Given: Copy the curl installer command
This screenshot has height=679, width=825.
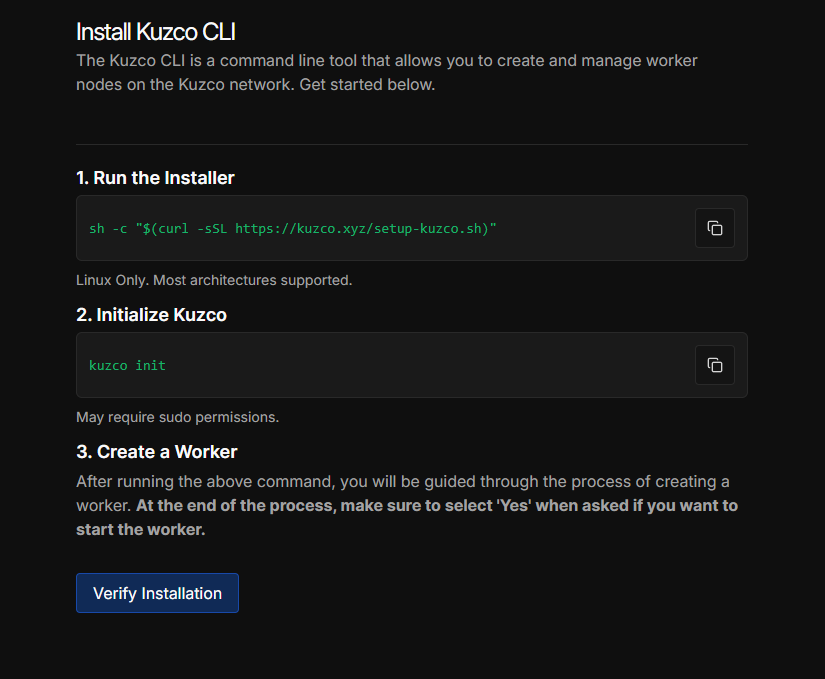Looking at the screenshot, I should [714, 228].
